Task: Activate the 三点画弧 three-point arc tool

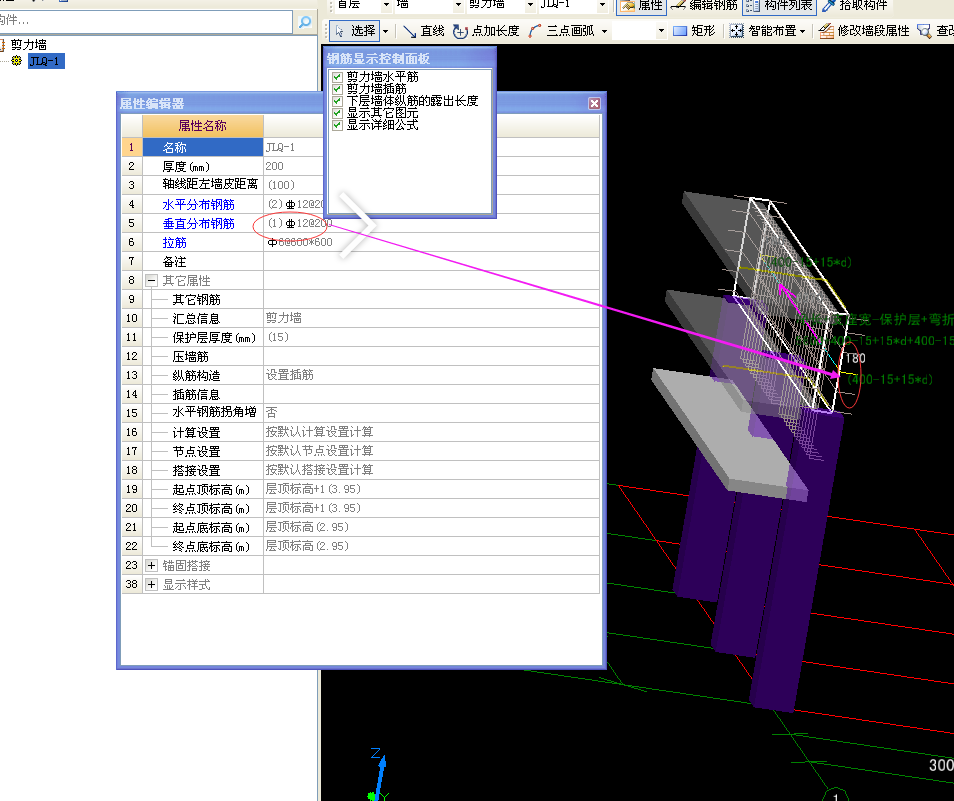Action: (x=561, y=31)
